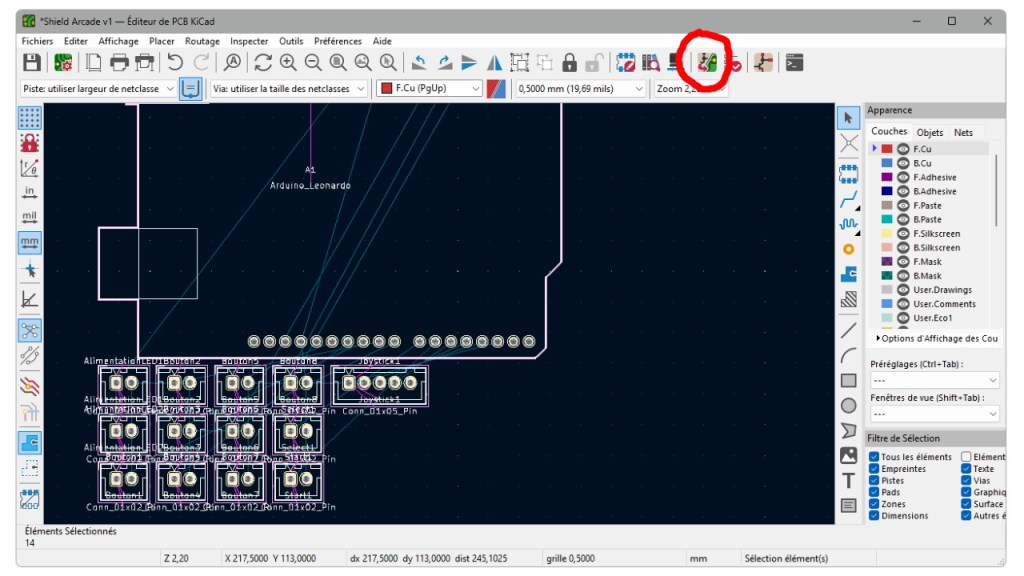Expand the Préréglages presets dropdown

pos(935,379)
